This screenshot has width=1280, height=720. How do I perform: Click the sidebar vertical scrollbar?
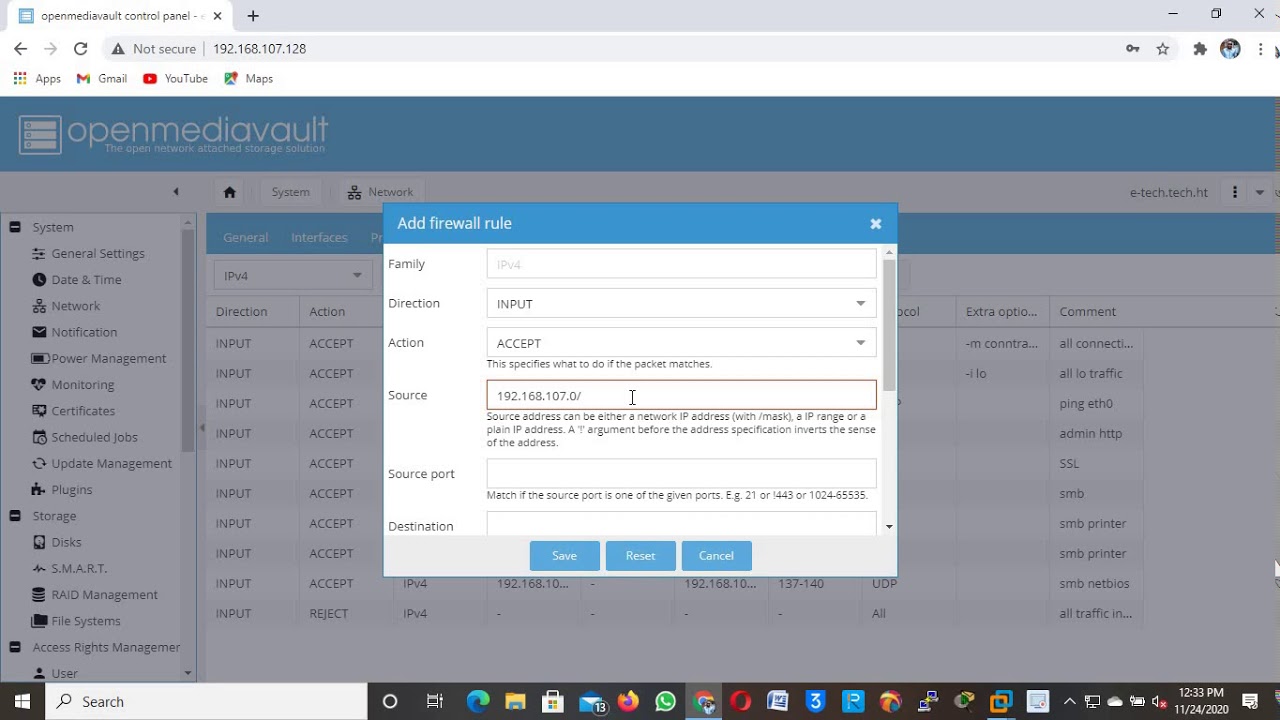[x=188, y=340]
